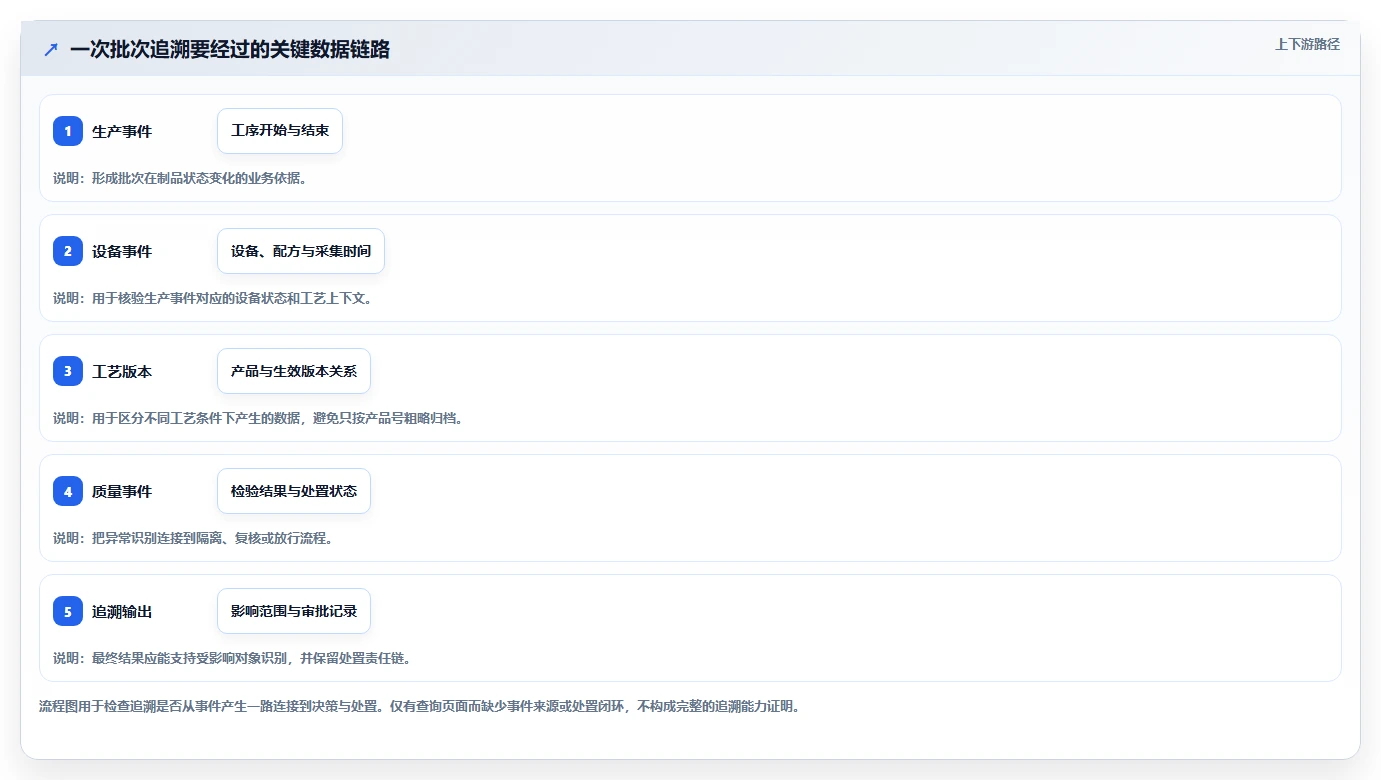1381x780 pixels.
Task: Click the step 5 number badge
Action: [x=68, y=611]
